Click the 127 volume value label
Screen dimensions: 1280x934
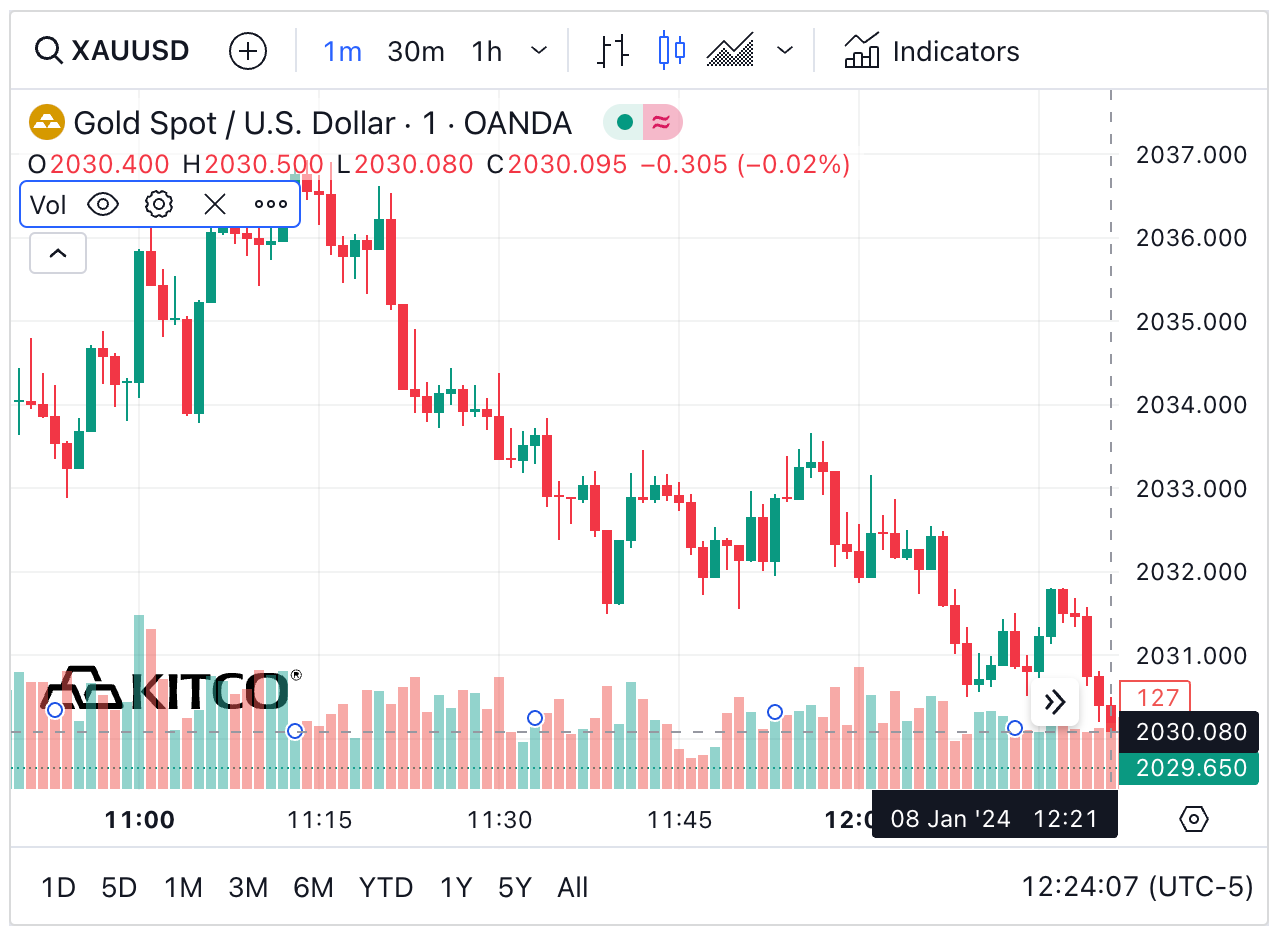tap(1157, 698)
